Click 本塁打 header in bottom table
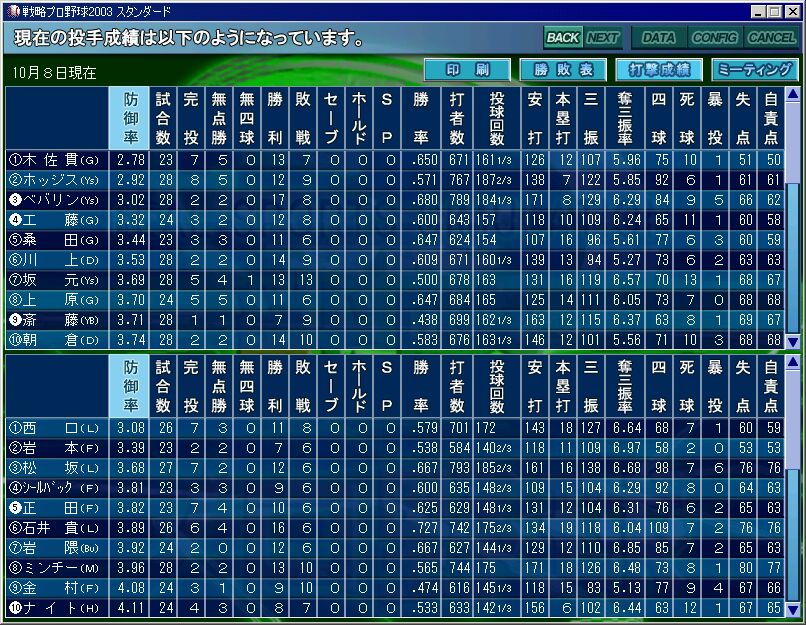Viewport: 806px width, 625px height. click(x=563, y=387)
